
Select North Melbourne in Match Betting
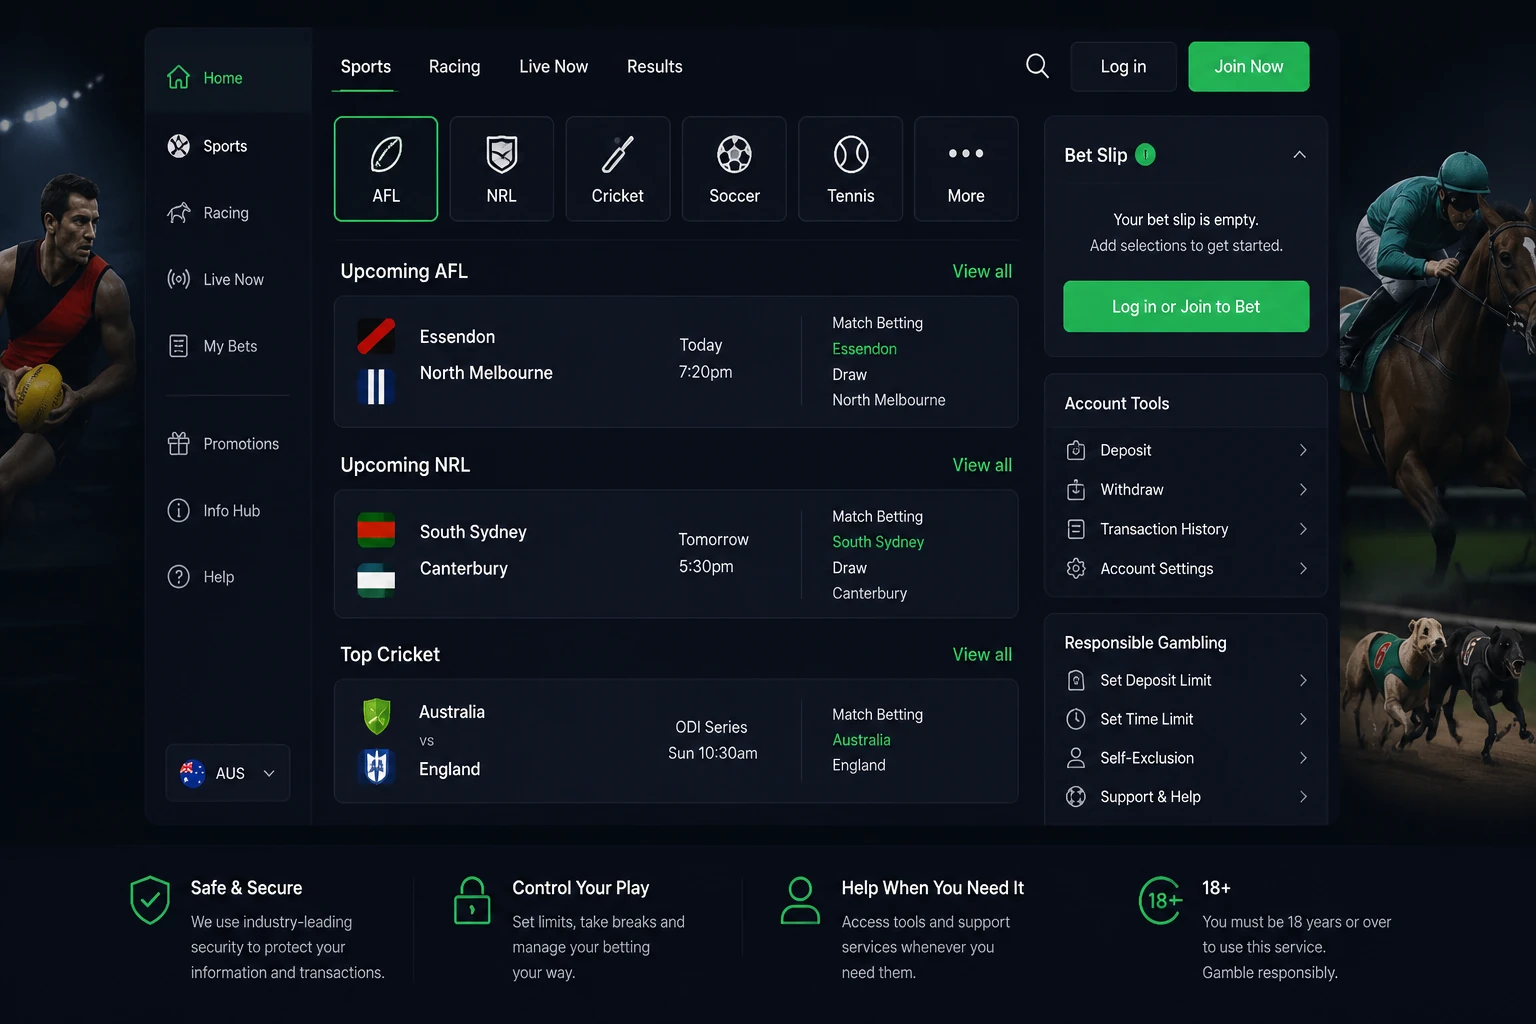point(888,400)
